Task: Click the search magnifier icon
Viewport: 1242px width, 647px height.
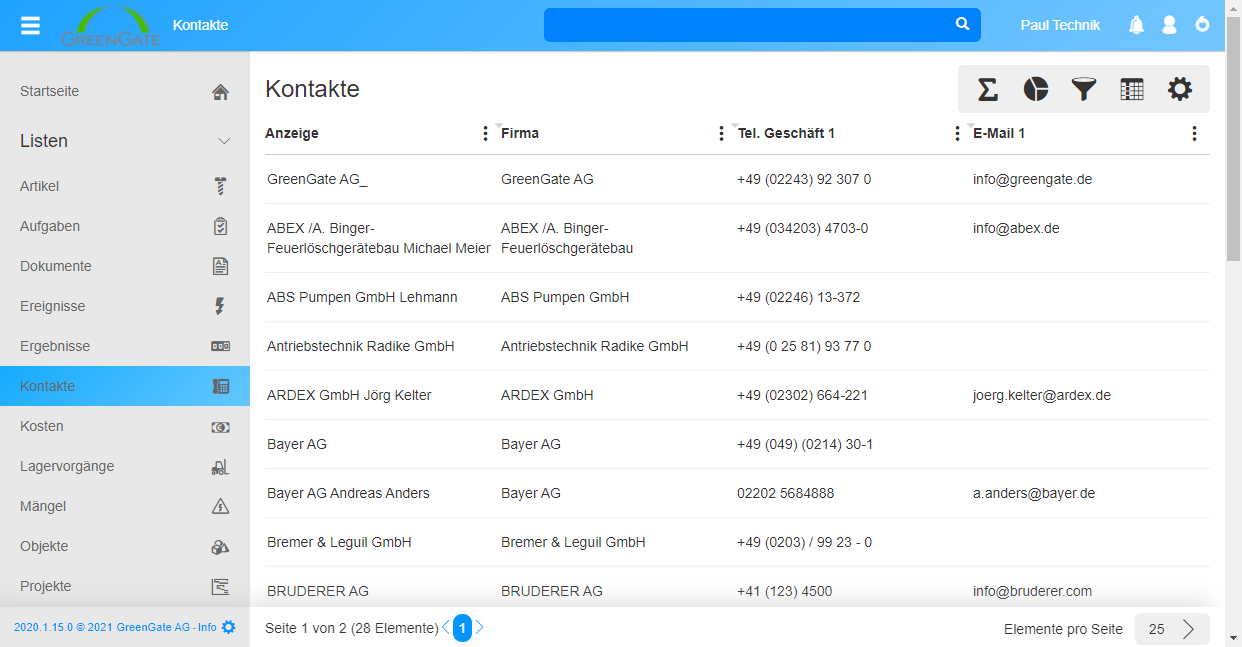Action: (962, 24)
